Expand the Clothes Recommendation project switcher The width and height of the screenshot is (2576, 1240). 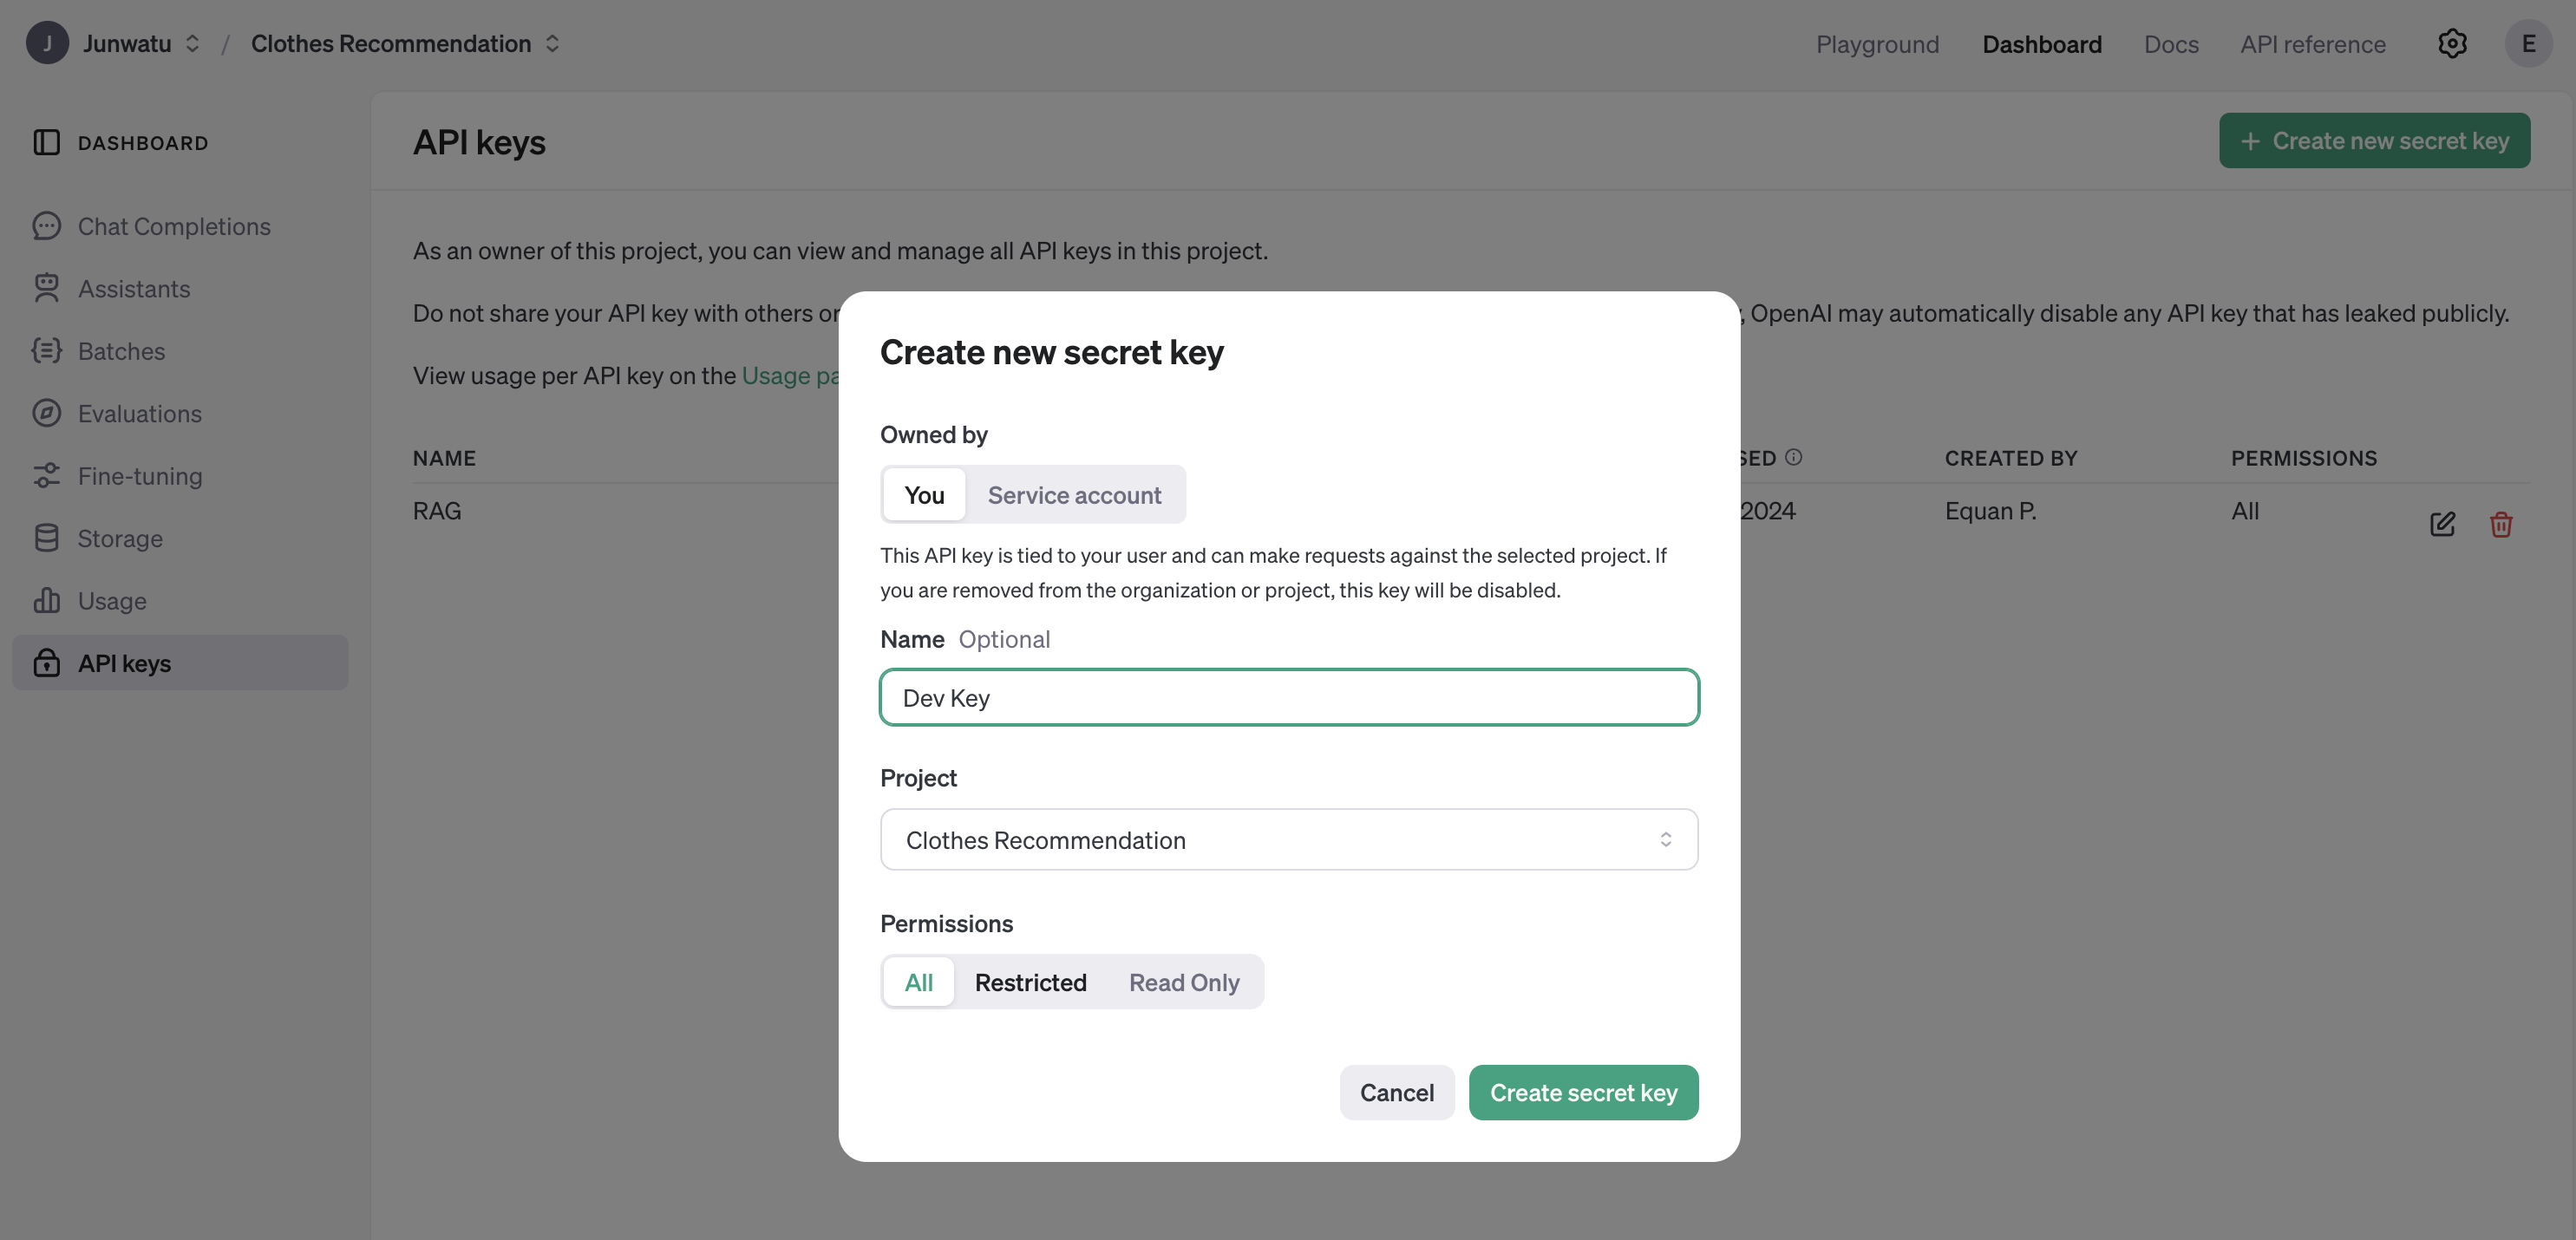pos(552,44)
